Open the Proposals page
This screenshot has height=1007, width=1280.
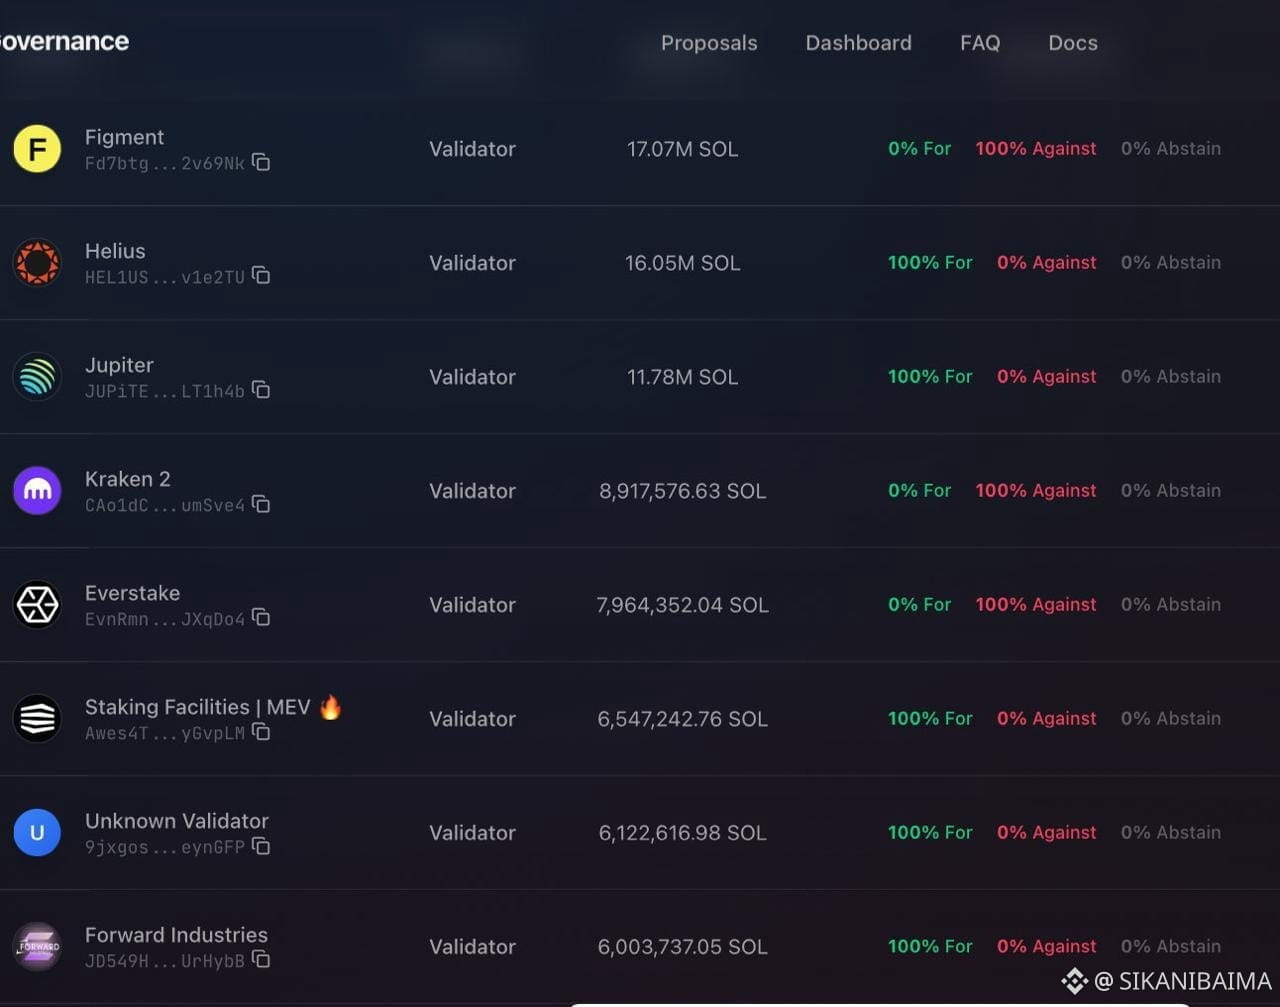(x=709, y=43)
